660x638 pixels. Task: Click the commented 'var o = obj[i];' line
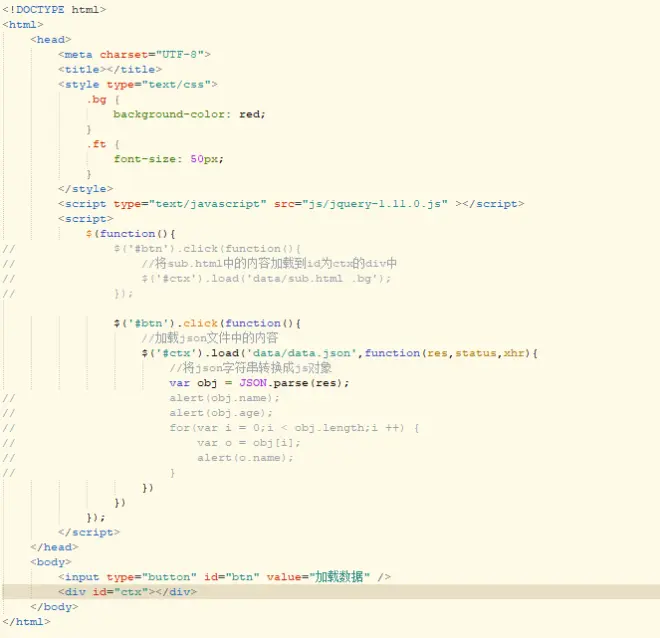point(249,443)
